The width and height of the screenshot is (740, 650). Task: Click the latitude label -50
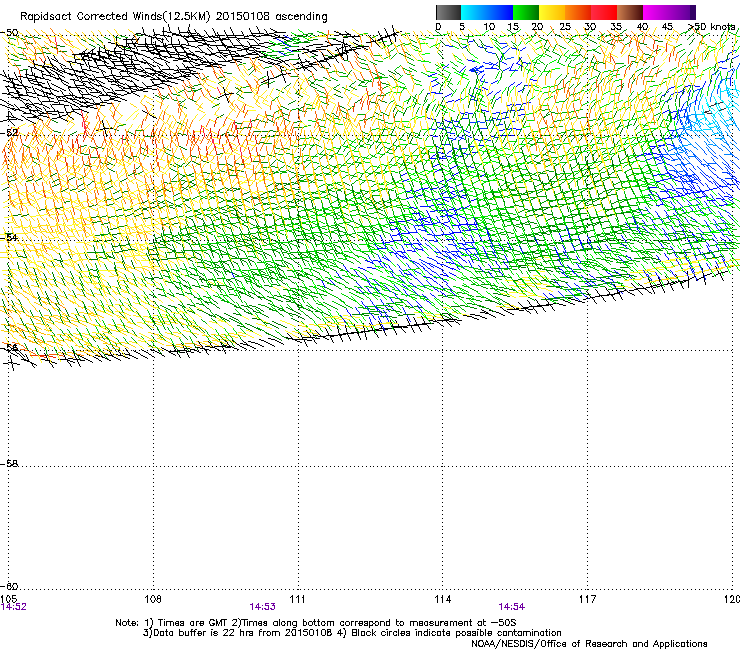click(x=9, y=33)
